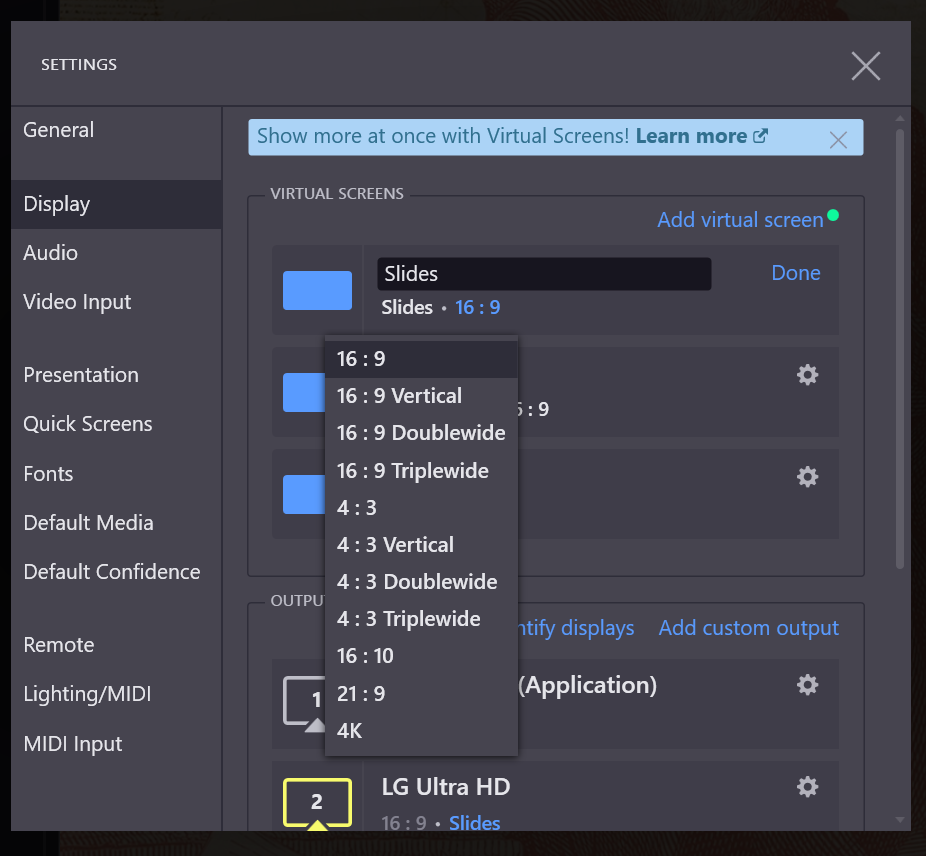926x856 pixels.
Task: Open Lighting/MIDI settings
Action: pyautogui.click(x=116, y=694)
